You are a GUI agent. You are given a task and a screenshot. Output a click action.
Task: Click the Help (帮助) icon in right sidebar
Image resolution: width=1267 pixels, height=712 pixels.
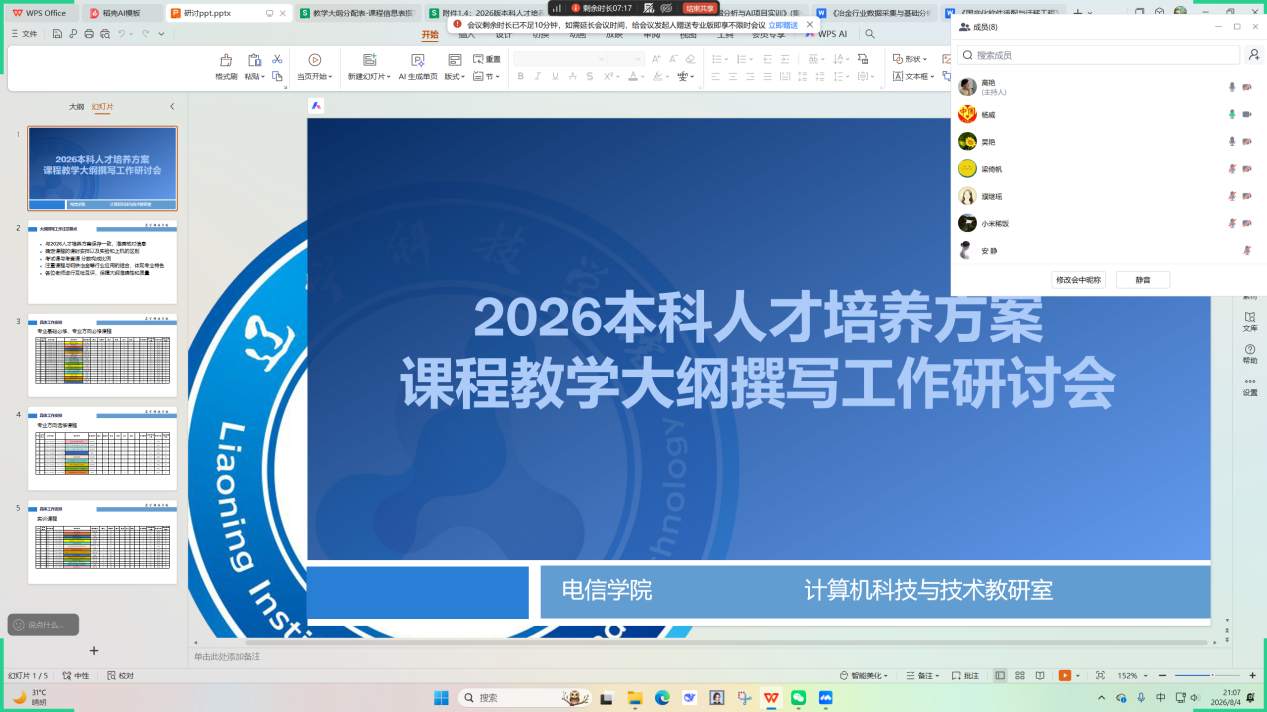click(1250, 349)
